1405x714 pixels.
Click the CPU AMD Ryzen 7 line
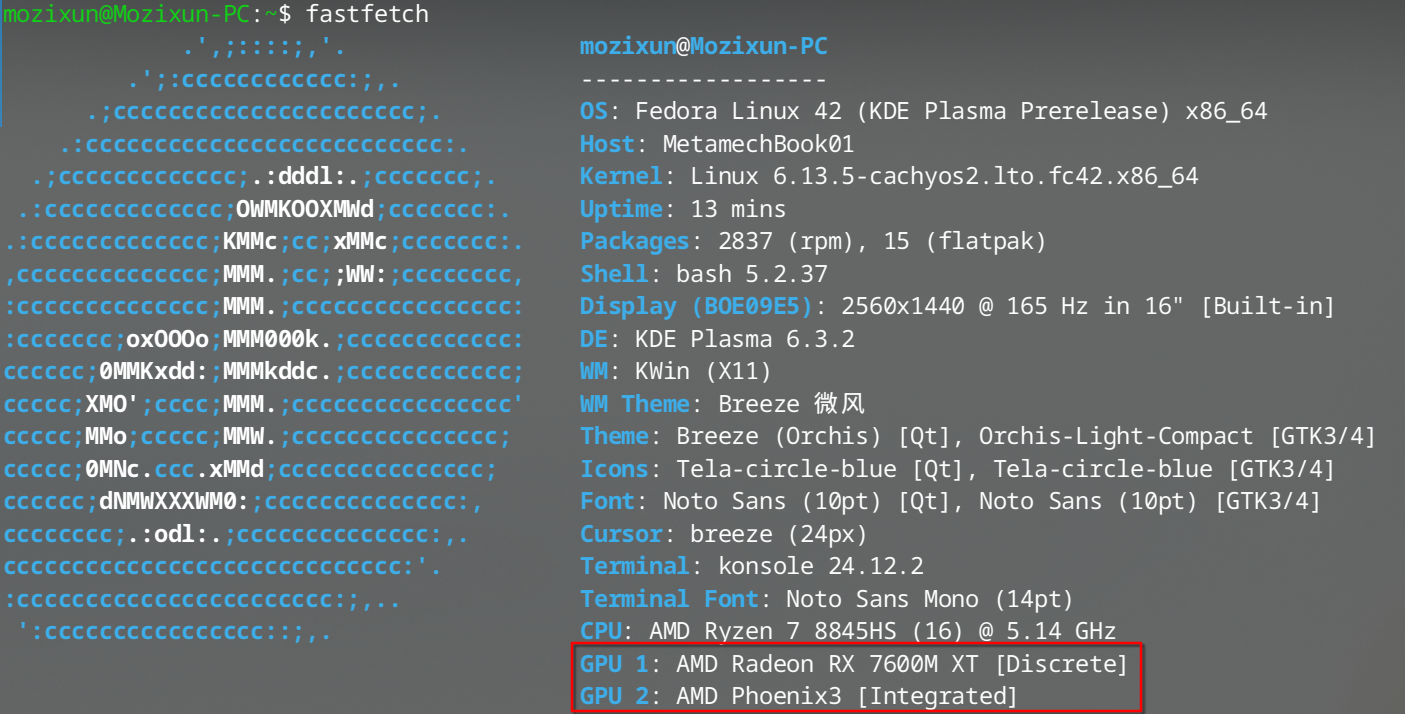847,631
